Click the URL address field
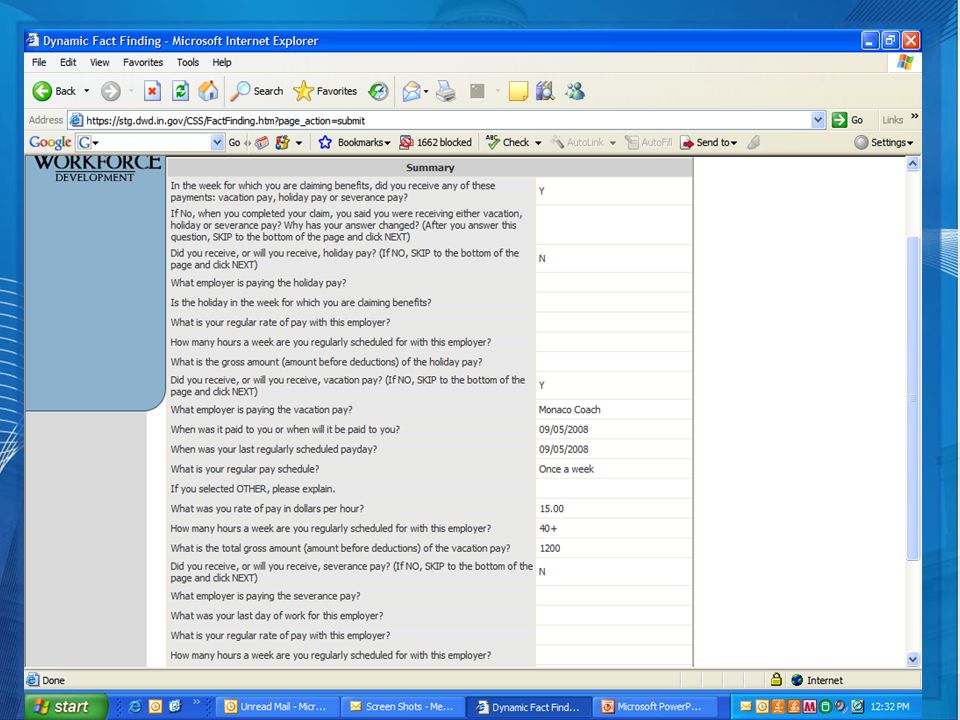 [446, 120]
